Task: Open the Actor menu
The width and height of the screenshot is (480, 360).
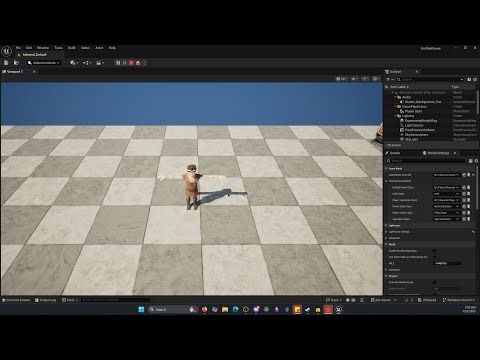Action: pyautogui.click(x=99, y=48)
